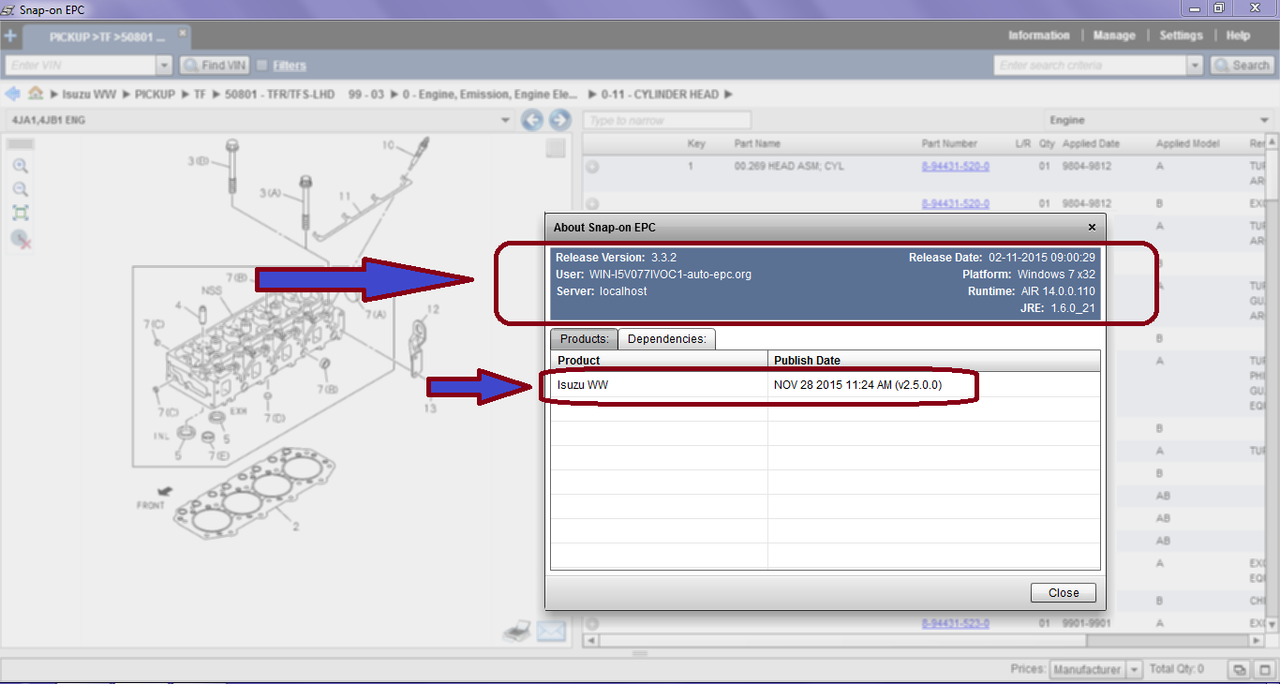Viewport: 1280px width, 684px height.
Task: Print the diagram
Action: coord(516,630)
